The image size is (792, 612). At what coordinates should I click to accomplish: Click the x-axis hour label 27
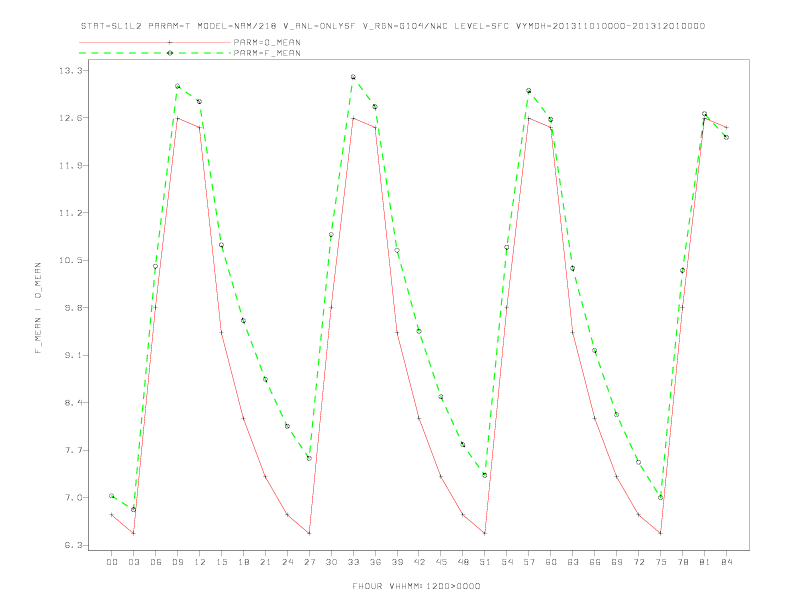click(309, 562)
